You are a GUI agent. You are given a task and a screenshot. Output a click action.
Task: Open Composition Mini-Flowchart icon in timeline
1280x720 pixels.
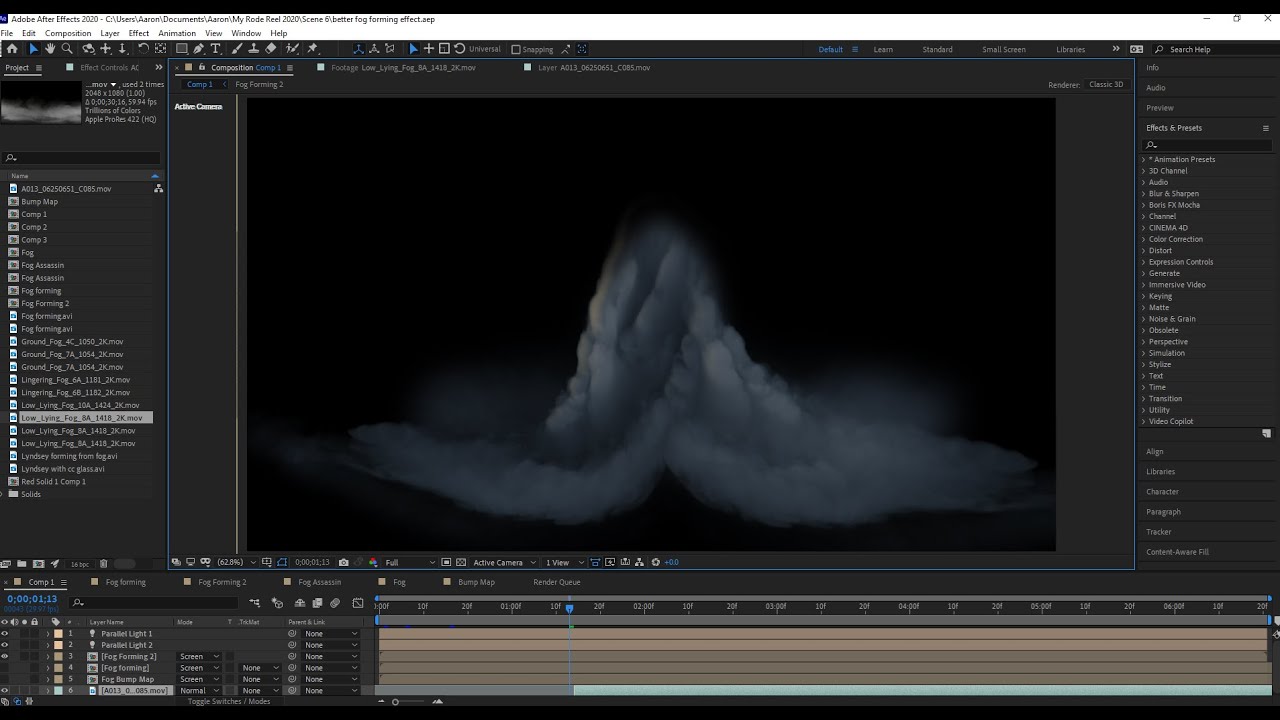(255, 603)
